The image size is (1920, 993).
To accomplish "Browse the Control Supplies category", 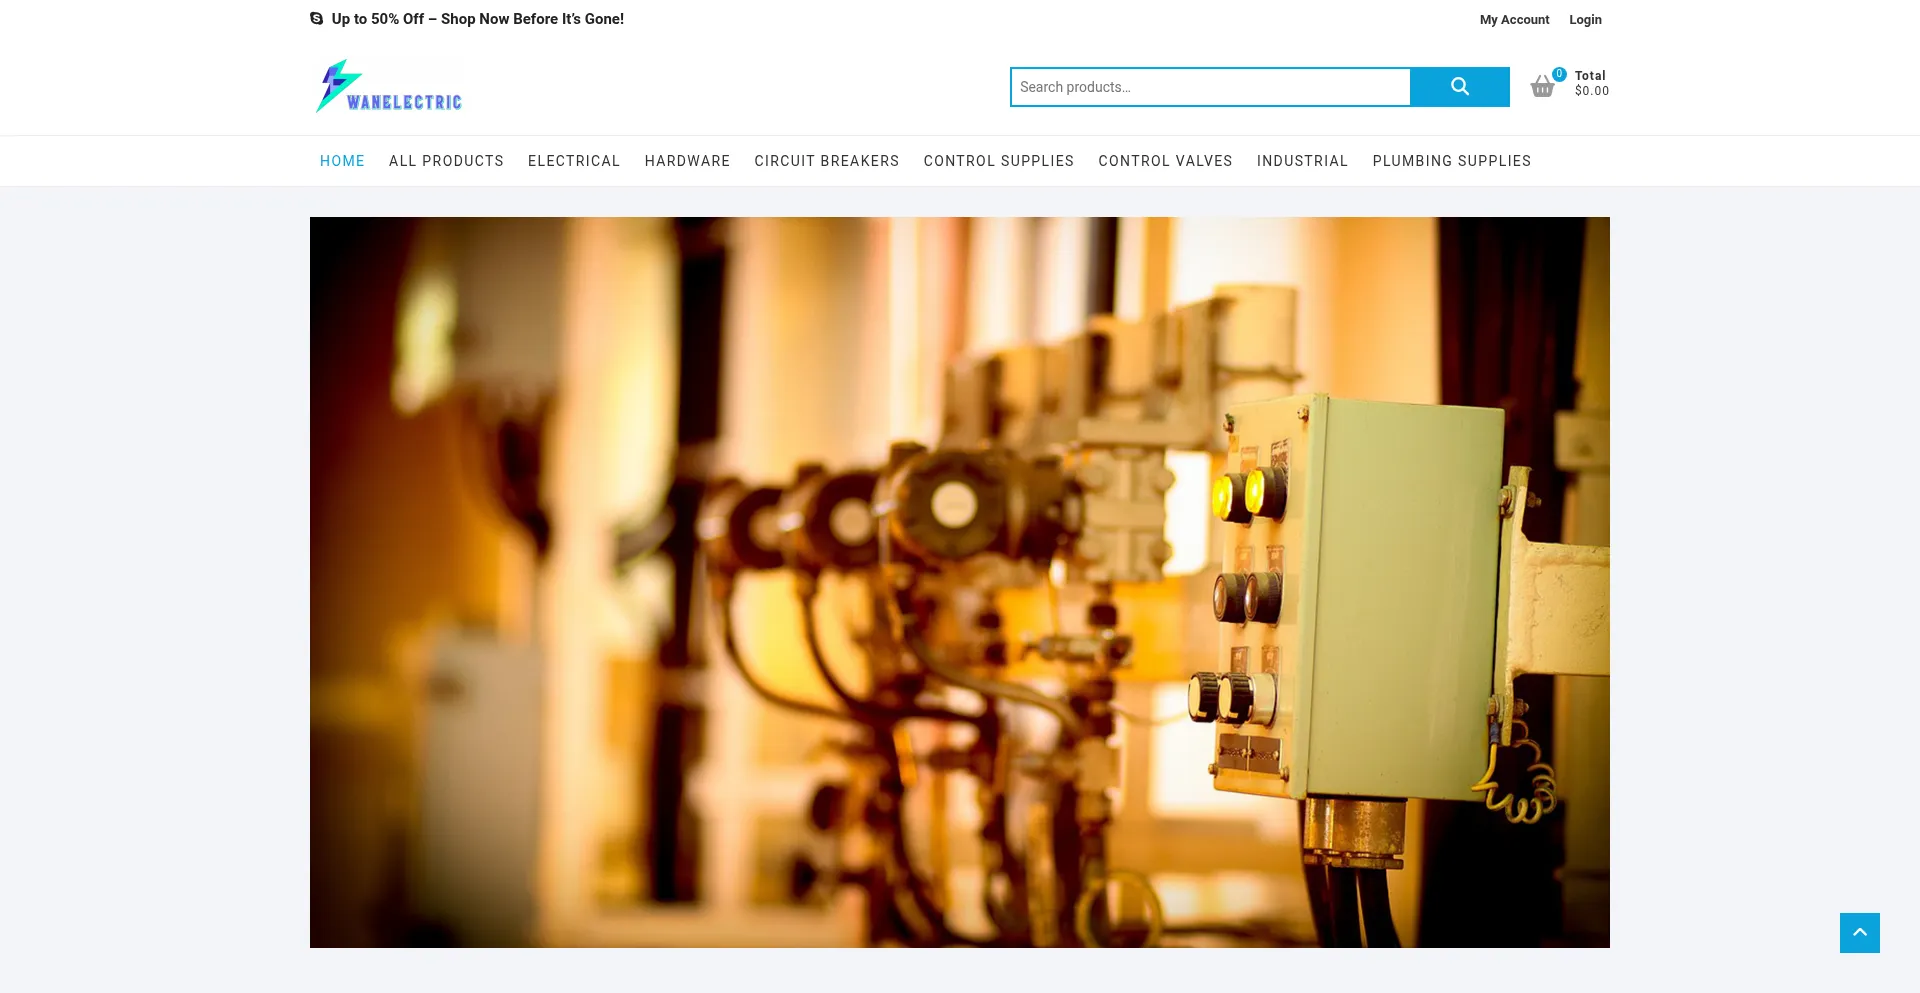I will pyautogui.click(x=998, y=161).
